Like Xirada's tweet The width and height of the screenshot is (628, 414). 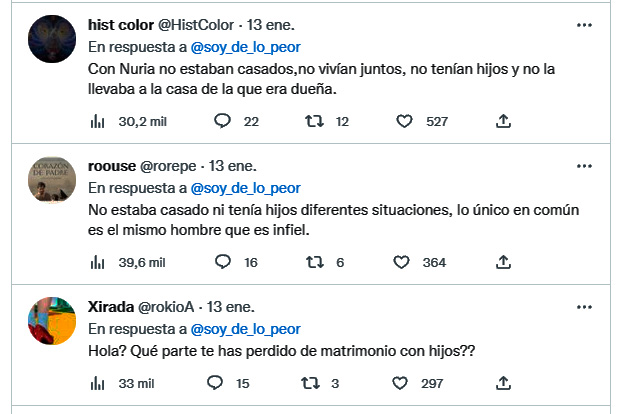pyautogui.click(x=404, y=383)
